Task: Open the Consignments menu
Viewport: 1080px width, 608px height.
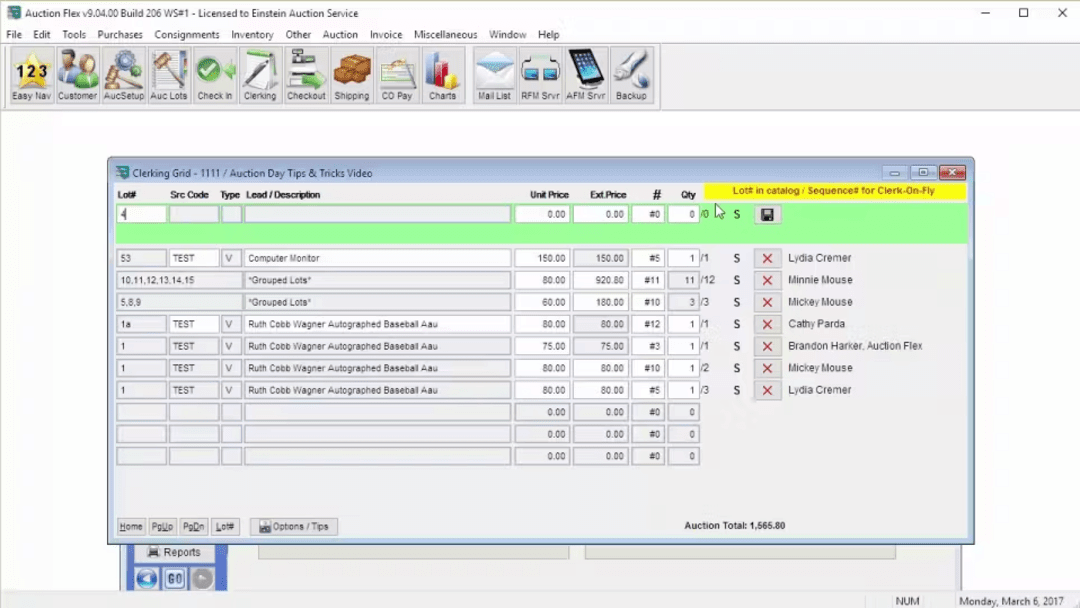Action: tap(187, 34)
